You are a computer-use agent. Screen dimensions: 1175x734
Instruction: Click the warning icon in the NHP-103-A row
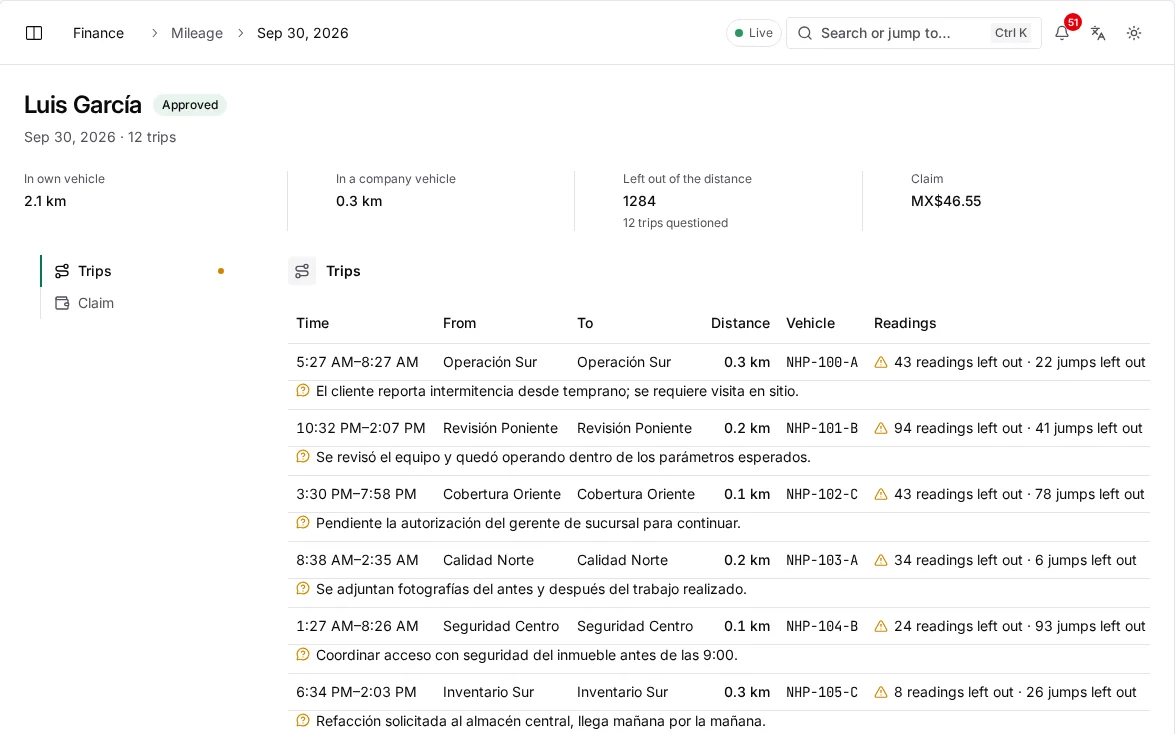[x=881, y=560]
